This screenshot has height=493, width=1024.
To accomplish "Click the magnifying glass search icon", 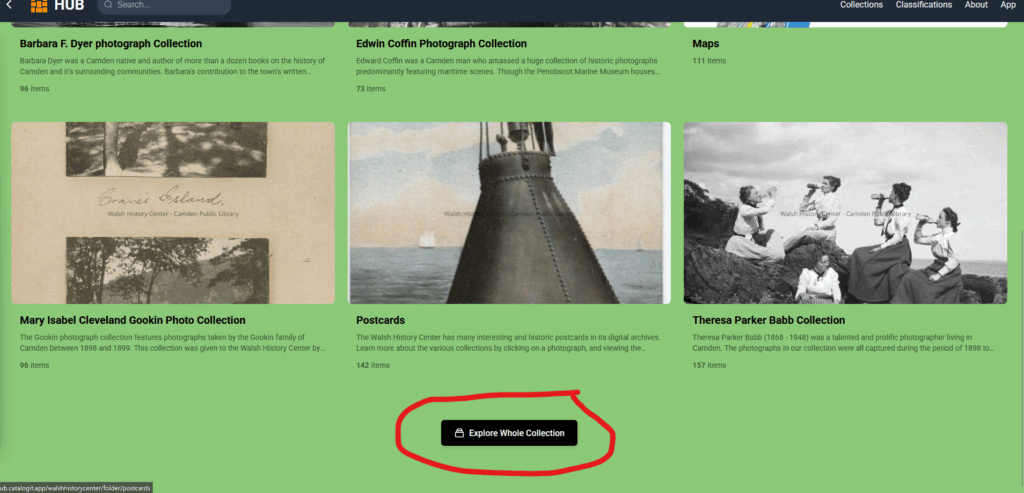I will point(108,5).
